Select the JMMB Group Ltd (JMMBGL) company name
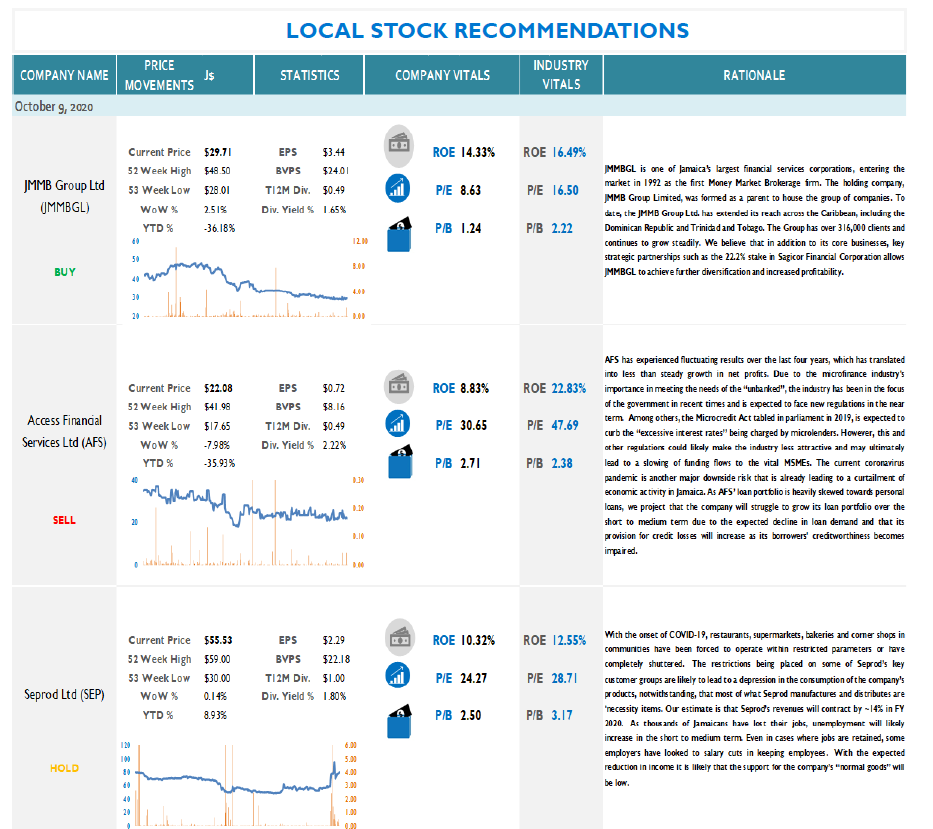 (x=64, y=196)
